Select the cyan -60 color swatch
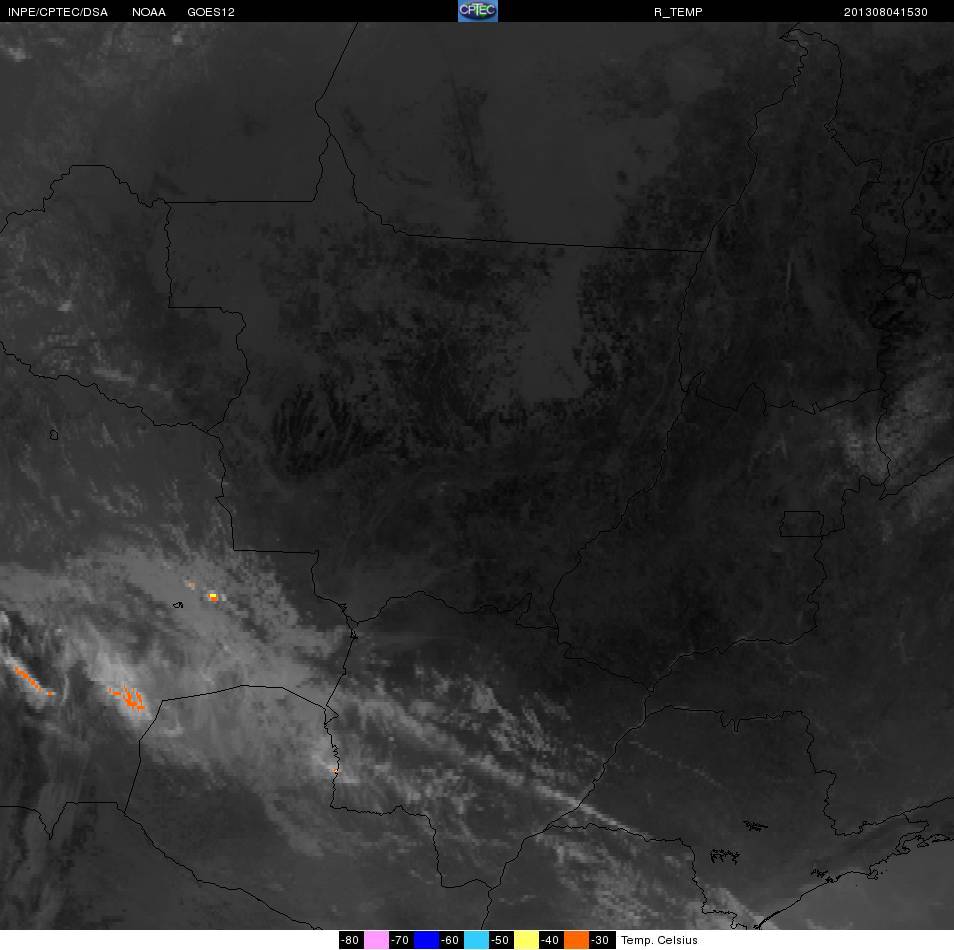The height and width of the screenshot is (950, 954). [x=476, y=940]
